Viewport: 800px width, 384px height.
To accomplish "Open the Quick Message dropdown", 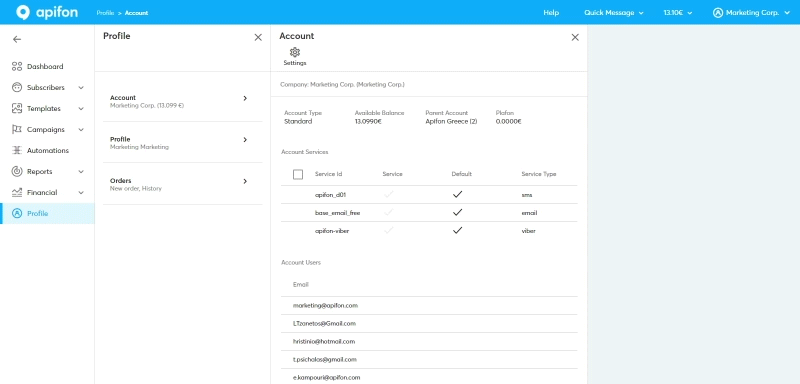I will (614, 13).
